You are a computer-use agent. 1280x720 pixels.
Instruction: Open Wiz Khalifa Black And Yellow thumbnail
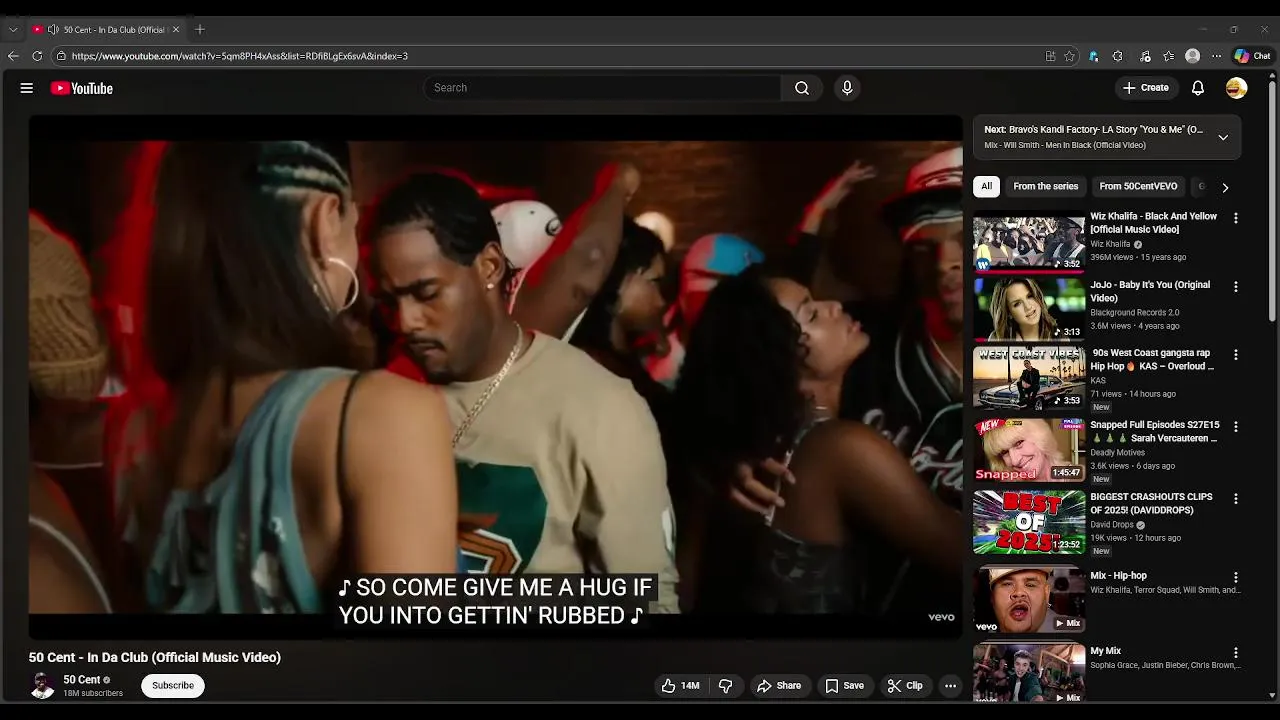coord(1029,243)
